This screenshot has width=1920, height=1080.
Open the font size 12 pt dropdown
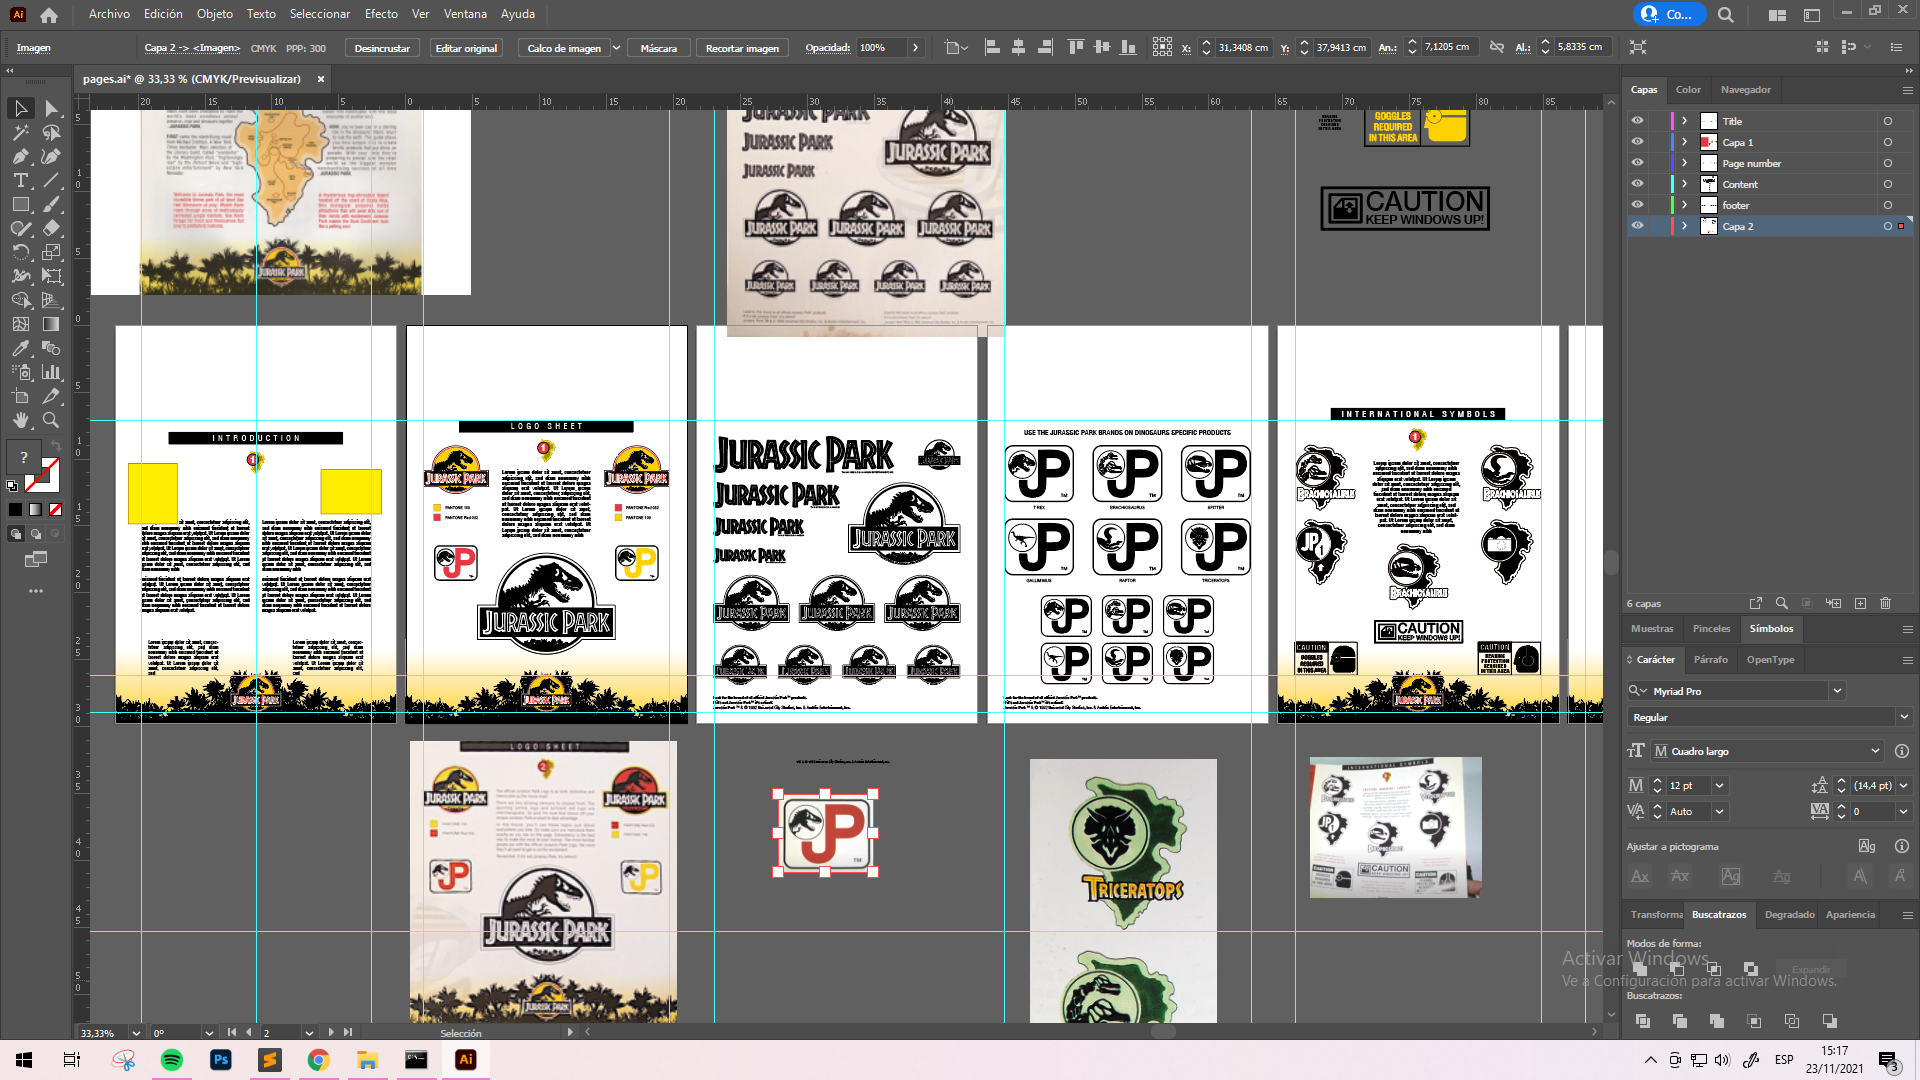pos(1719,786)
